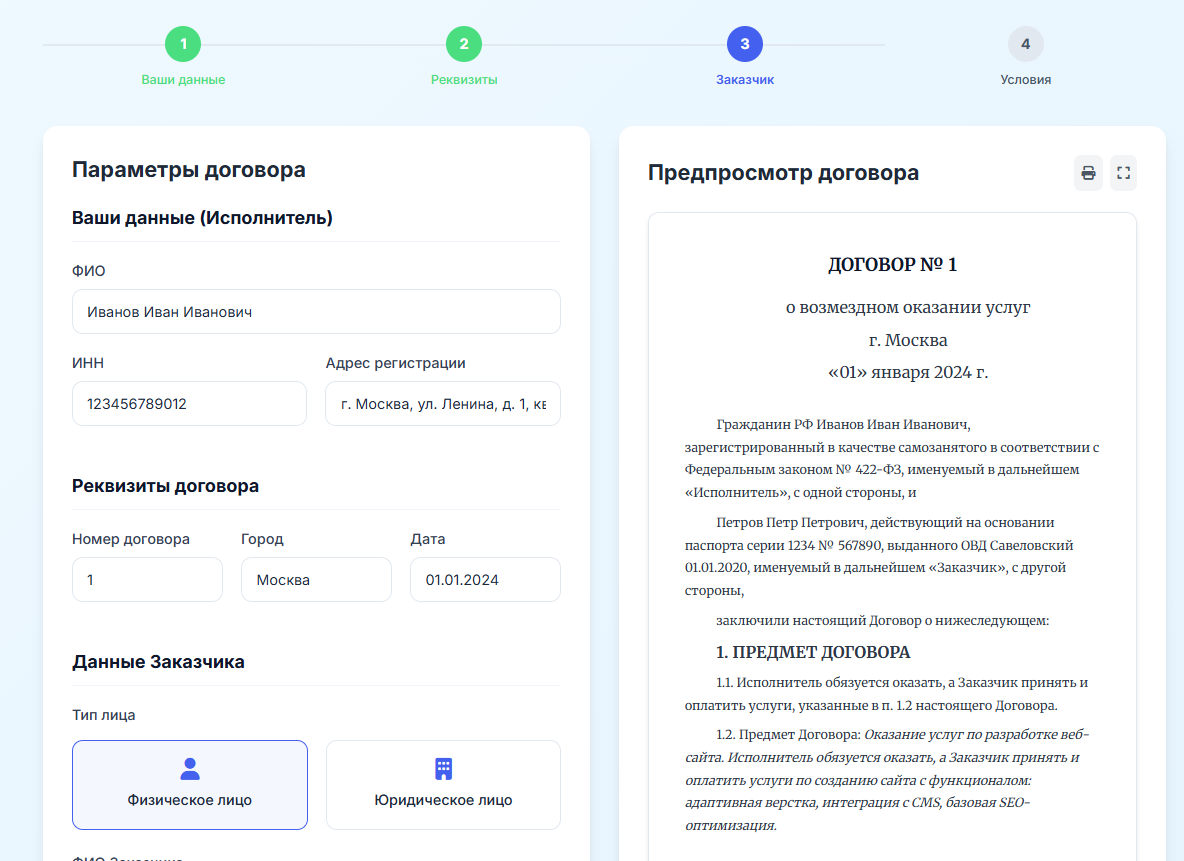
Task: Click the person icon for Физическое лицо
Action: click(x=190, y=768)
